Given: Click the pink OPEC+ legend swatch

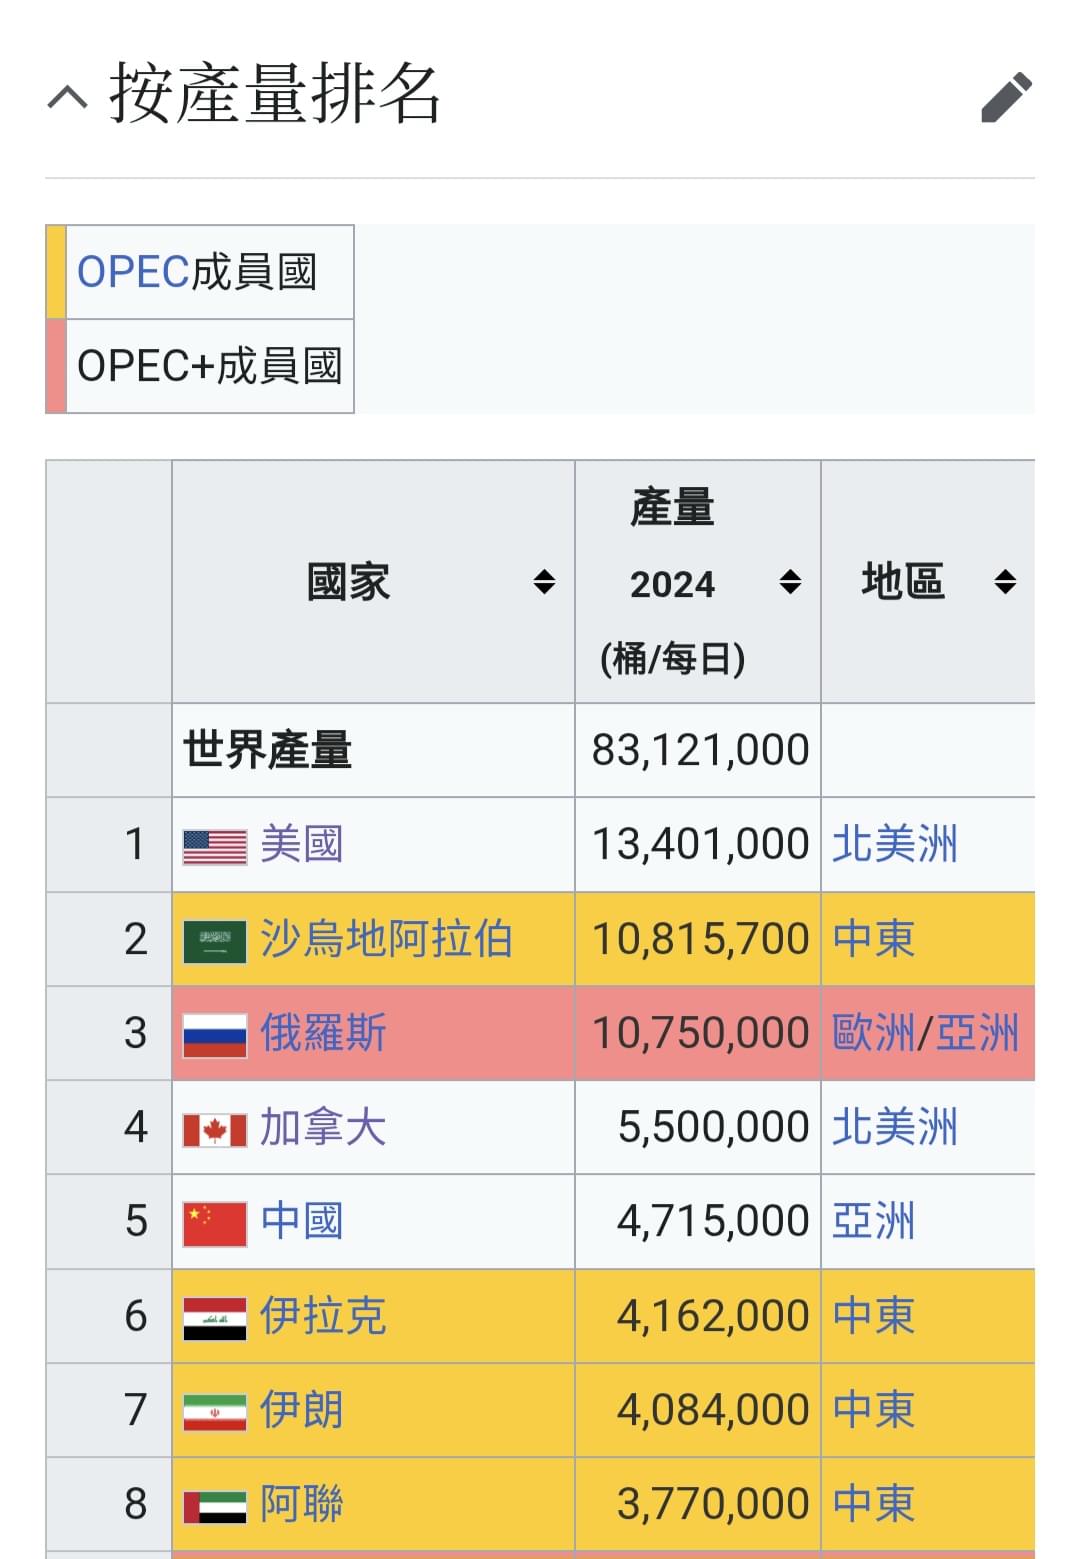Looking at the screenshot, I should pos(56,366).
